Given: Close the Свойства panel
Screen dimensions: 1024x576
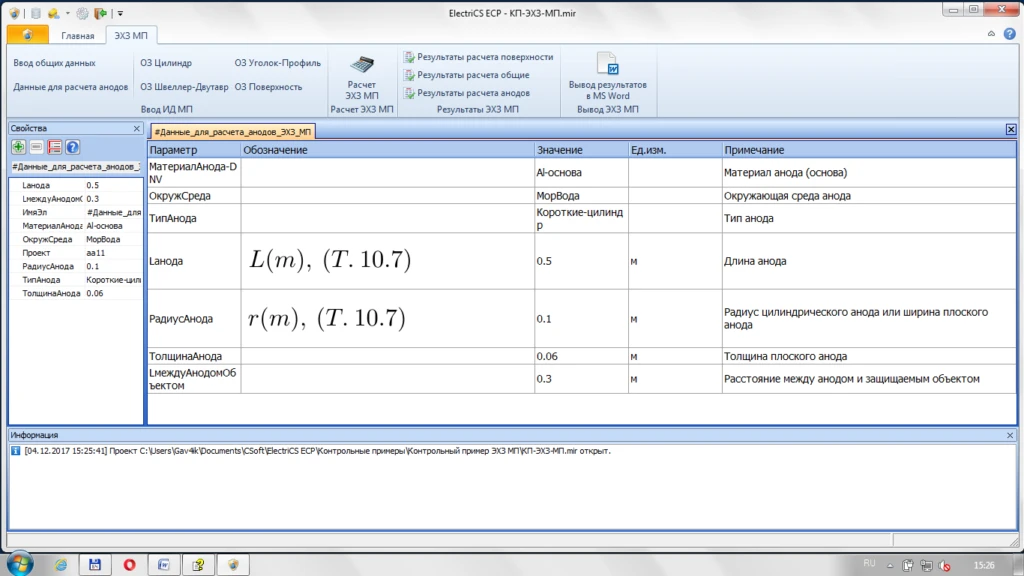Looking at the screenshot, I should (x=137, y=128).
